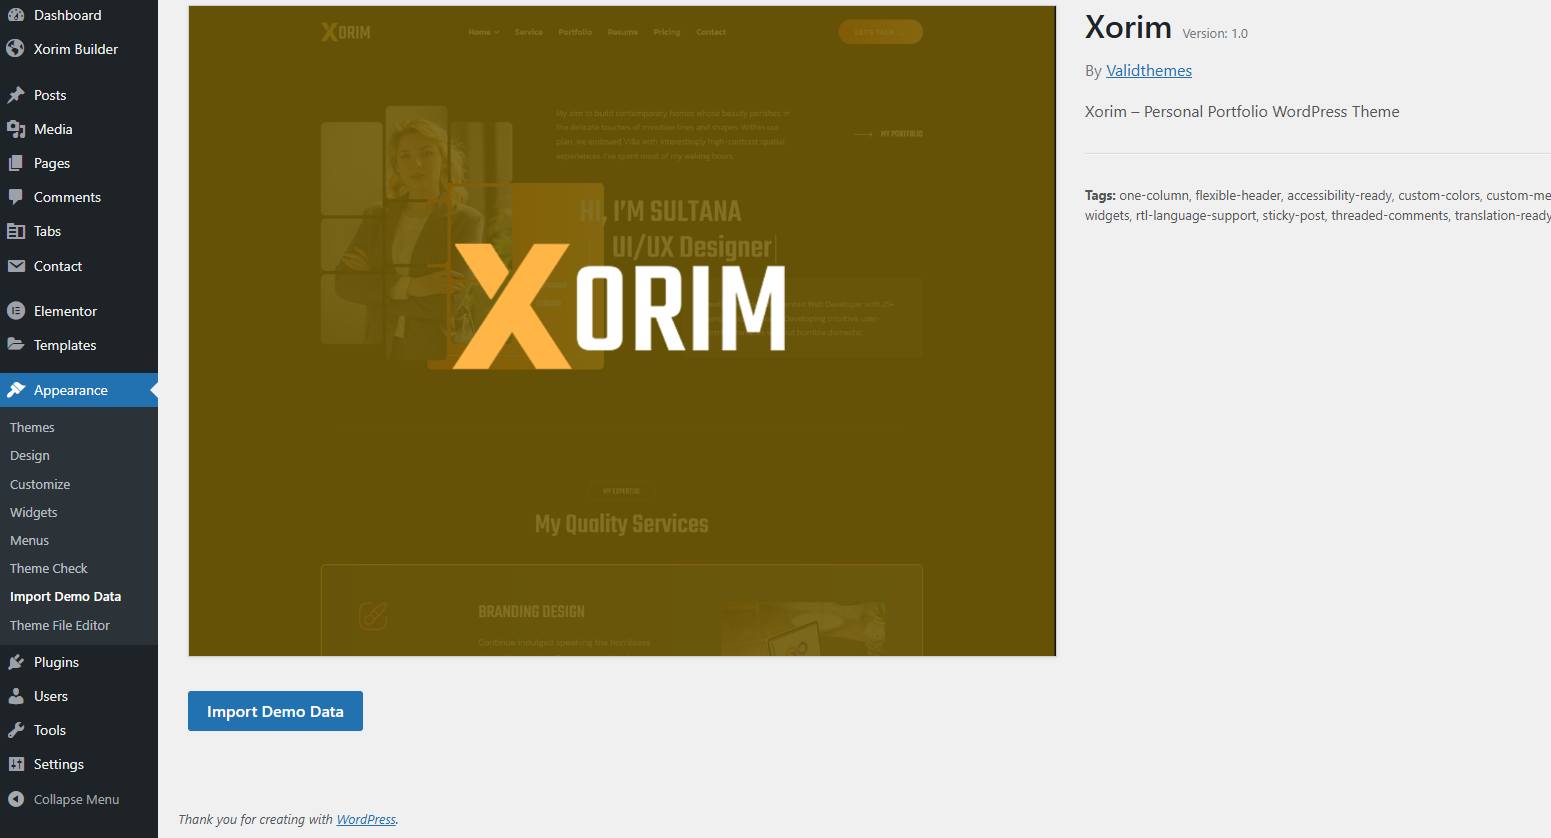Open the Contact menu item
The width and height of the screenshot is (1551, 838).
[x=79, y=266]
